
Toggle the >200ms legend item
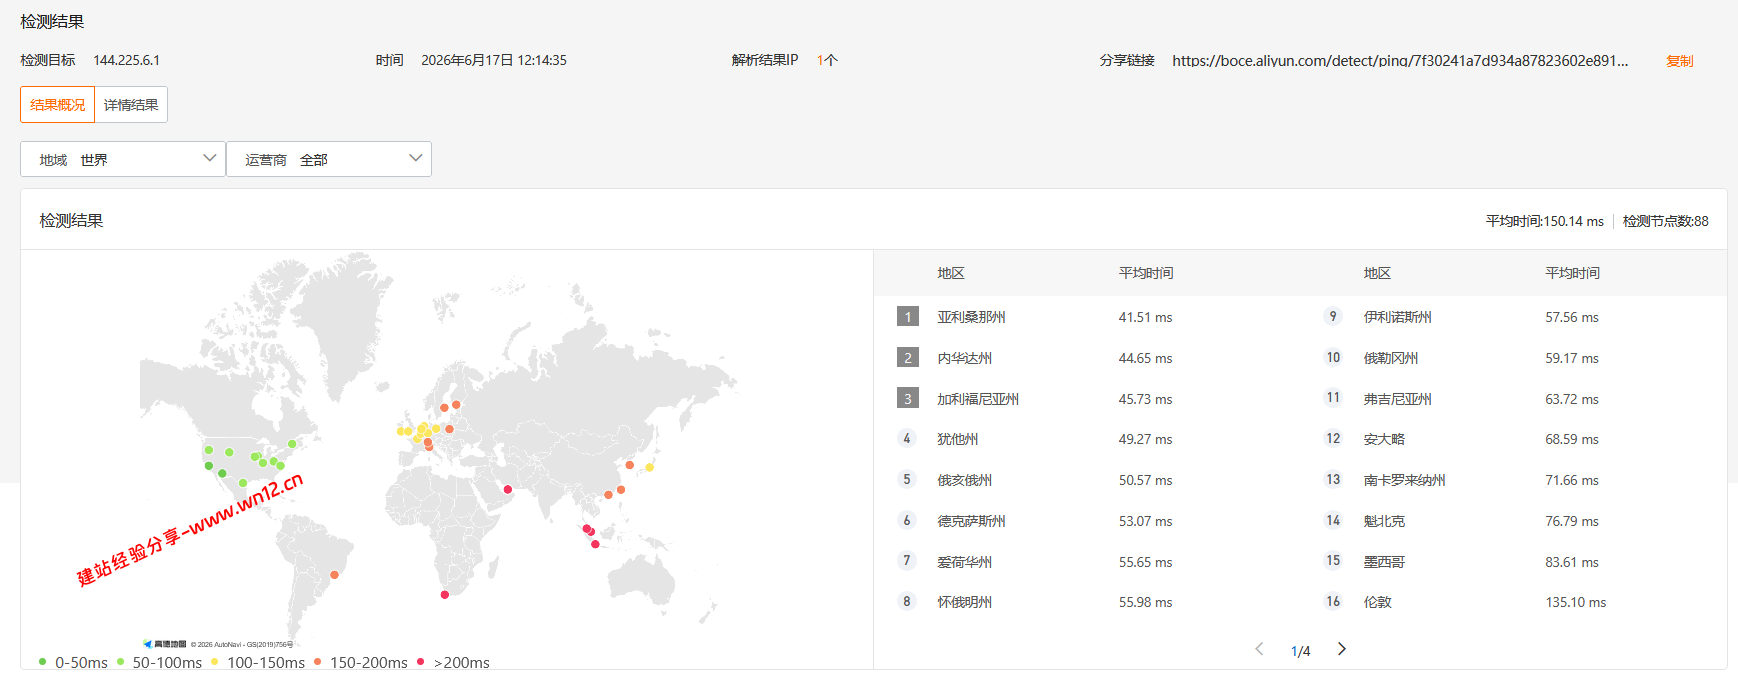coord(454,662)
